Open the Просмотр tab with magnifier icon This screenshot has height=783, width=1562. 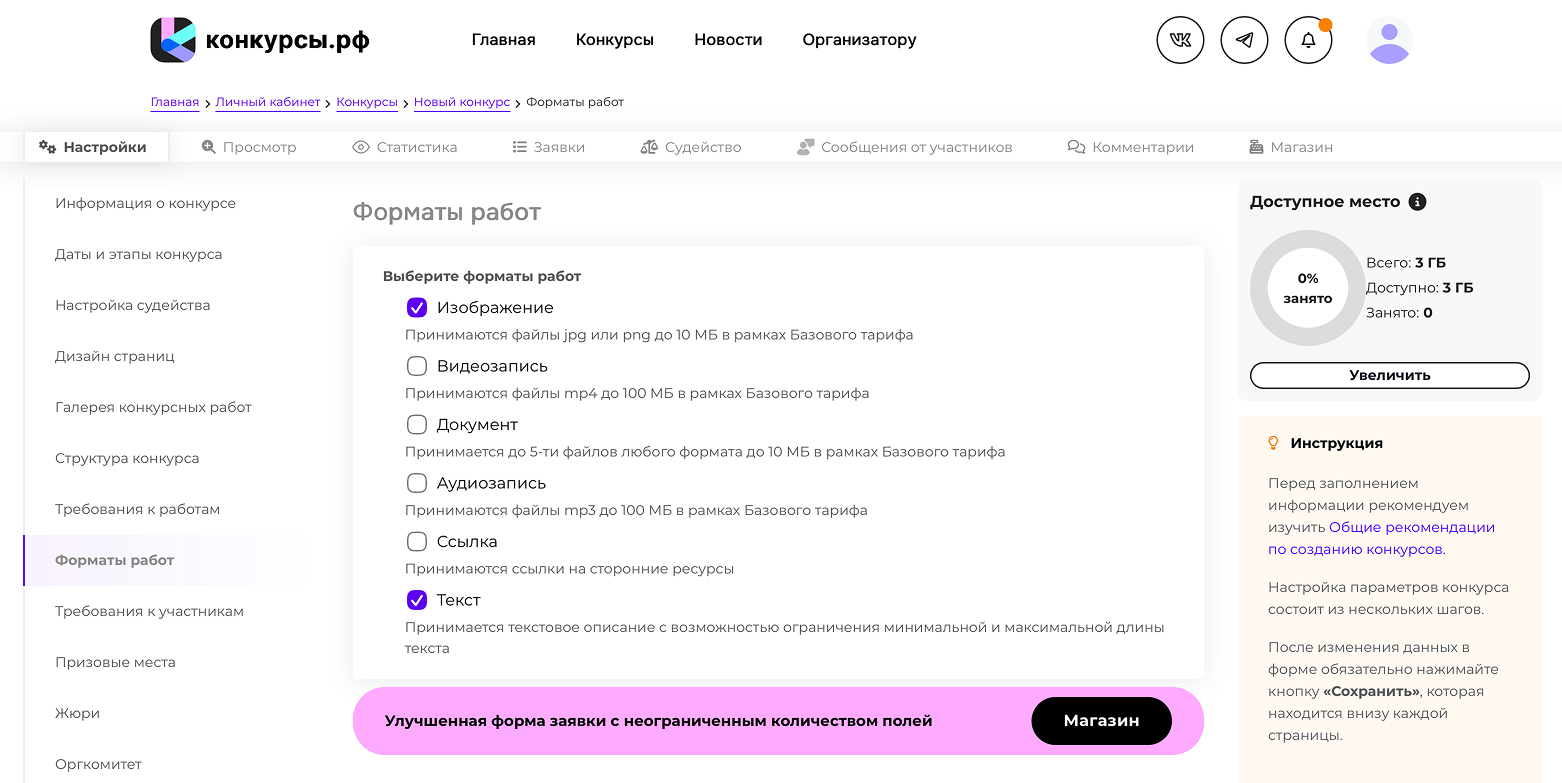(249, 147)
